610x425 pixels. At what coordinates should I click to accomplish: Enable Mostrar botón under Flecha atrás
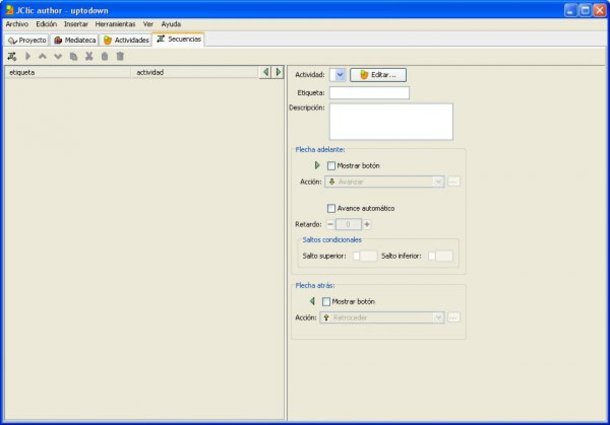click(x=326, y=302)
